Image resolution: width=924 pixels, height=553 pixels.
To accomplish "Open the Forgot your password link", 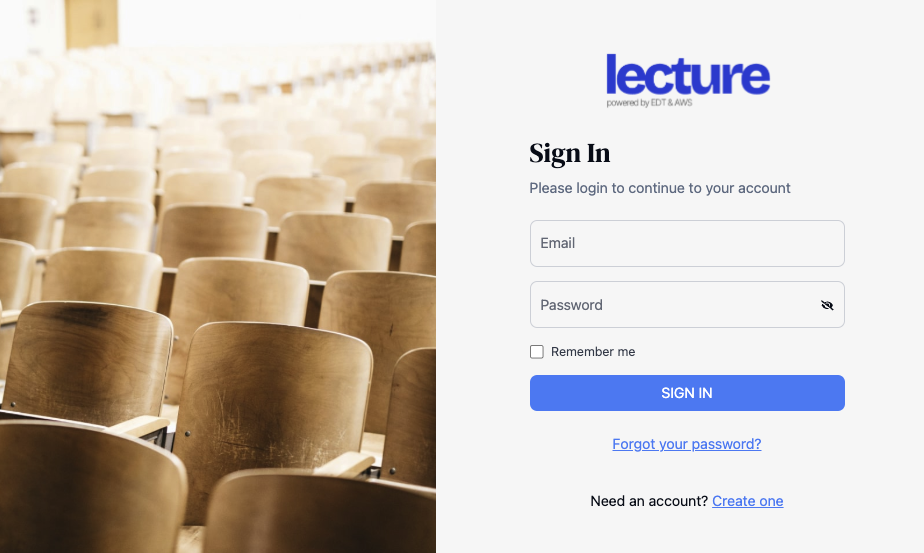I will tap(687, 444).
